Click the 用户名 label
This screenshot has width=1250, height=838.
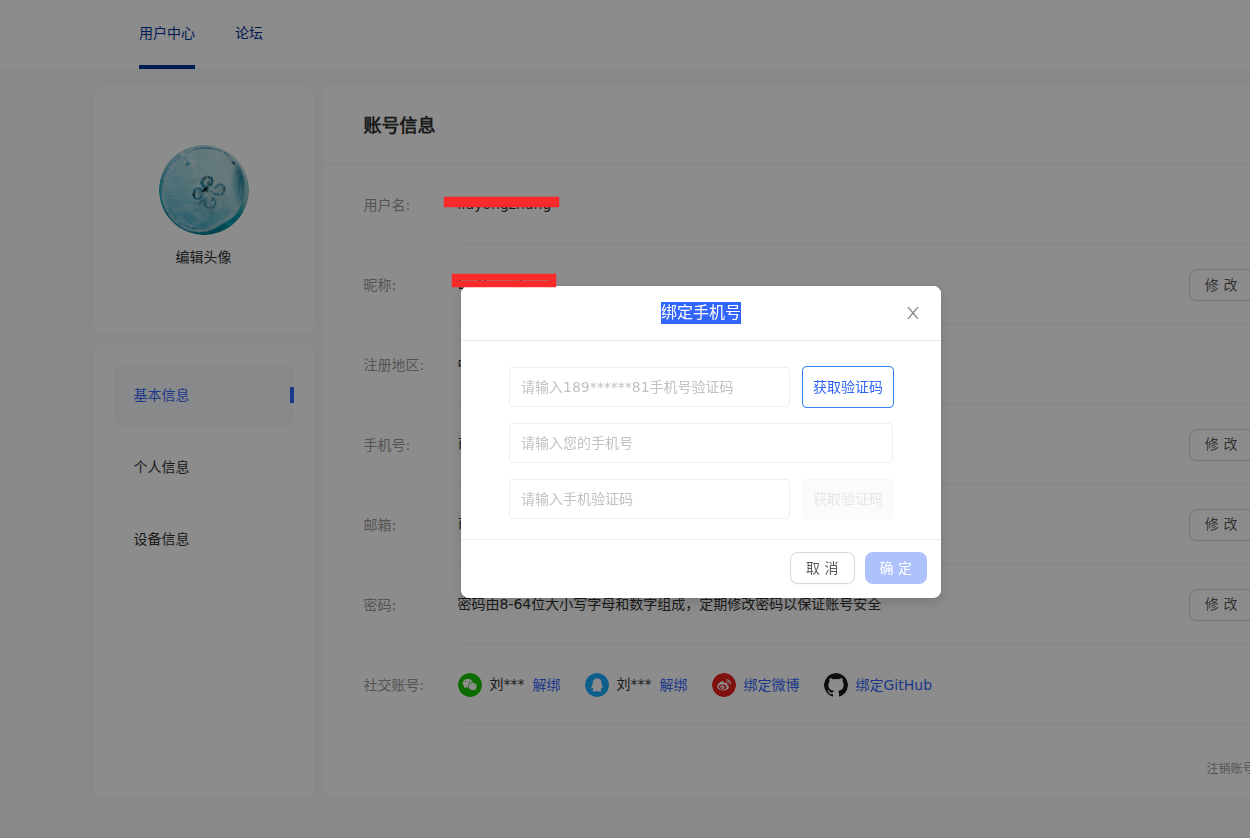tap(387, 205)
